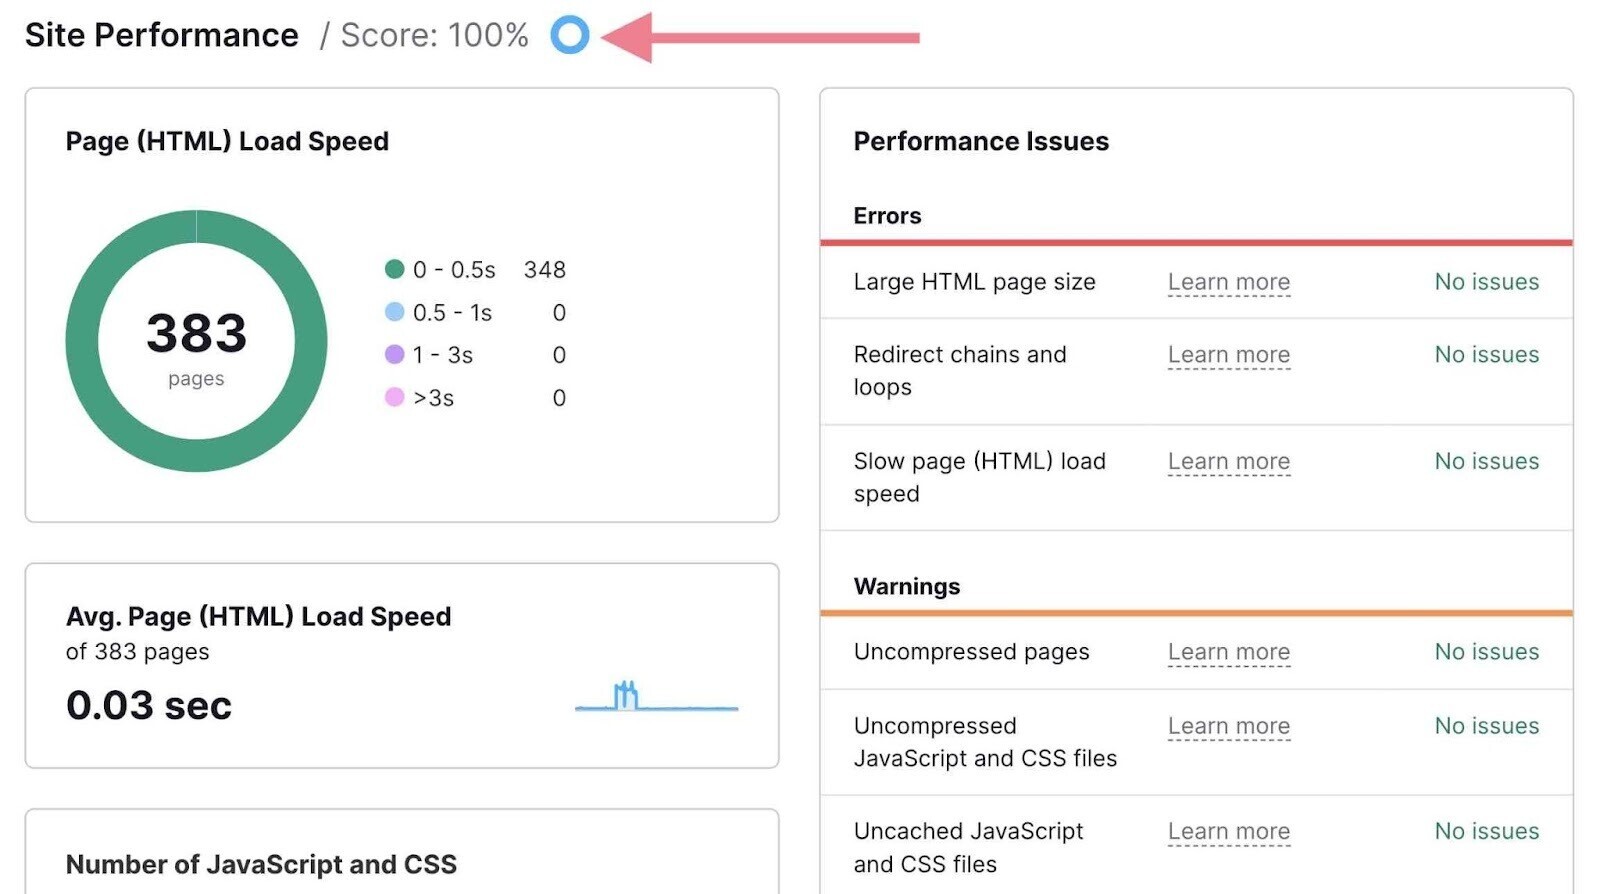Click the 0.03 sec average load value
Viewport: 1600px width, 894px height.
pos(149,706)
